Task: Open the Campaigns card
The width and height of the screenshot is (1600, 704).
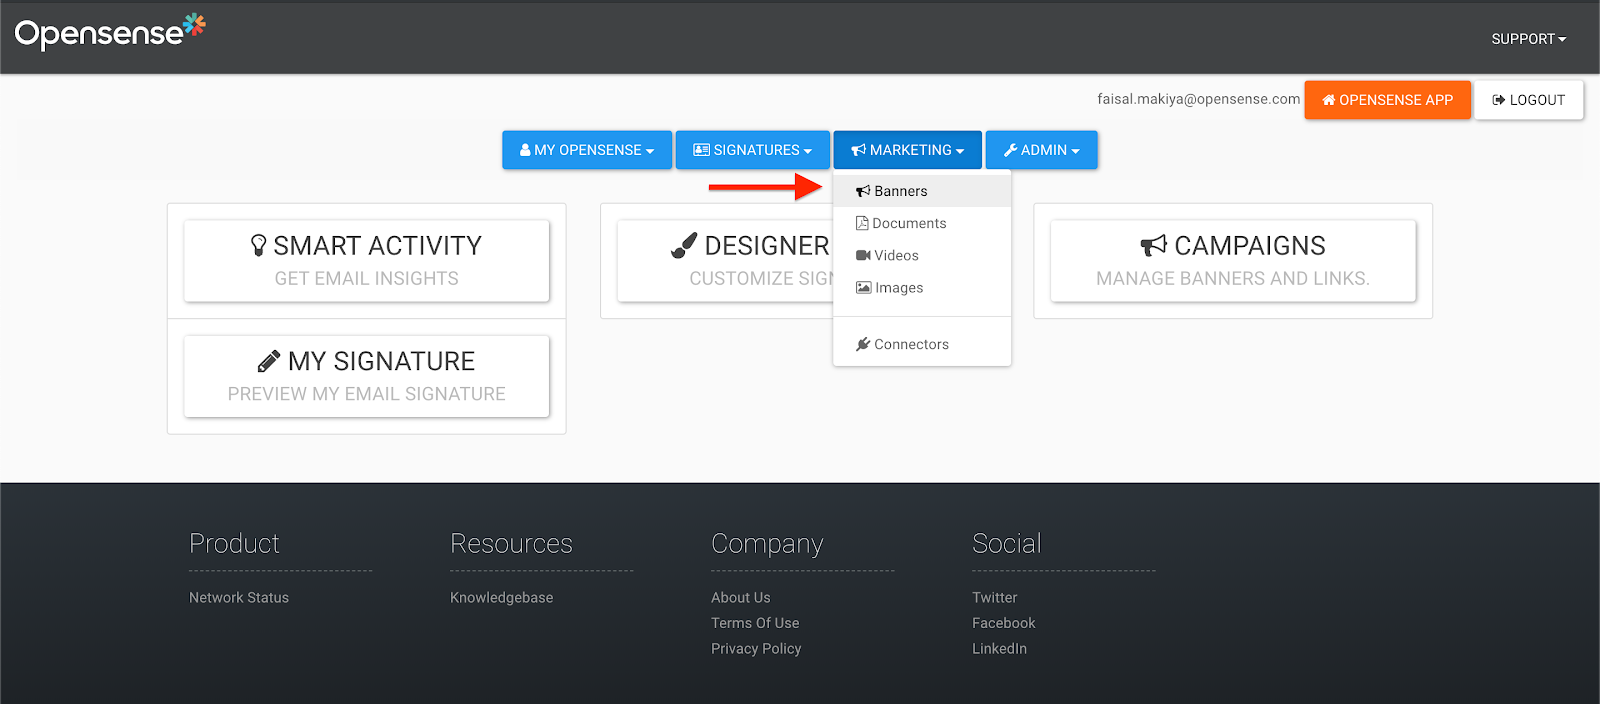Action: [1233, 261]
